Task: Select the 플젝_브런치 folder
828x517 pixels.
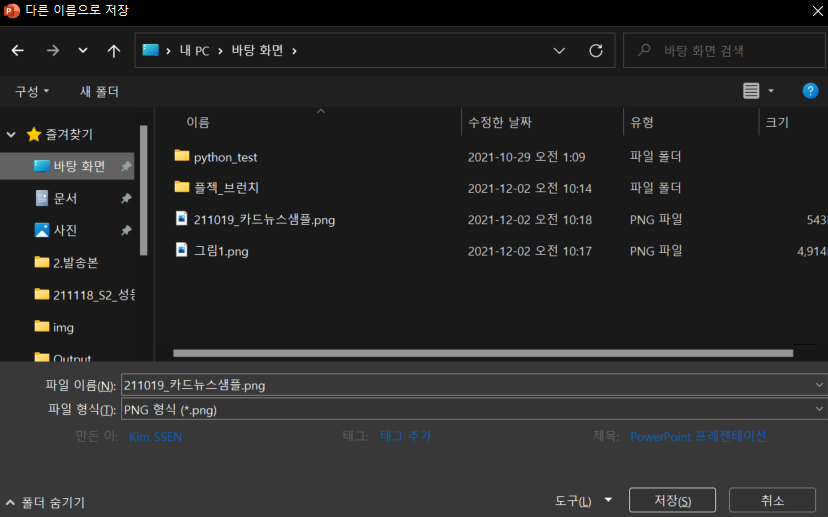Action: (x=226, y=188)
